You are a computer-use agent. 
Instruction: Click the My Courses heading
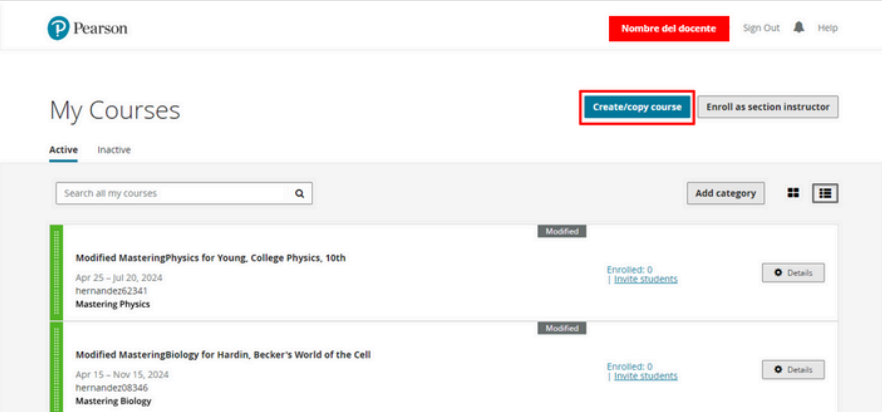115,110
